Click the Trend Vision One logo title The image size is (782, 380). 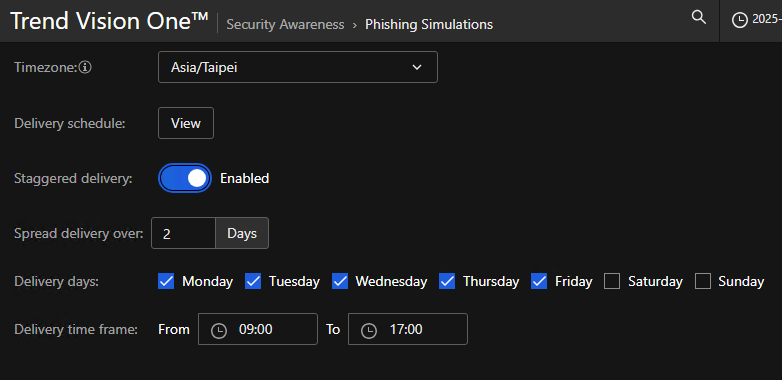click(x=109, y=21)
